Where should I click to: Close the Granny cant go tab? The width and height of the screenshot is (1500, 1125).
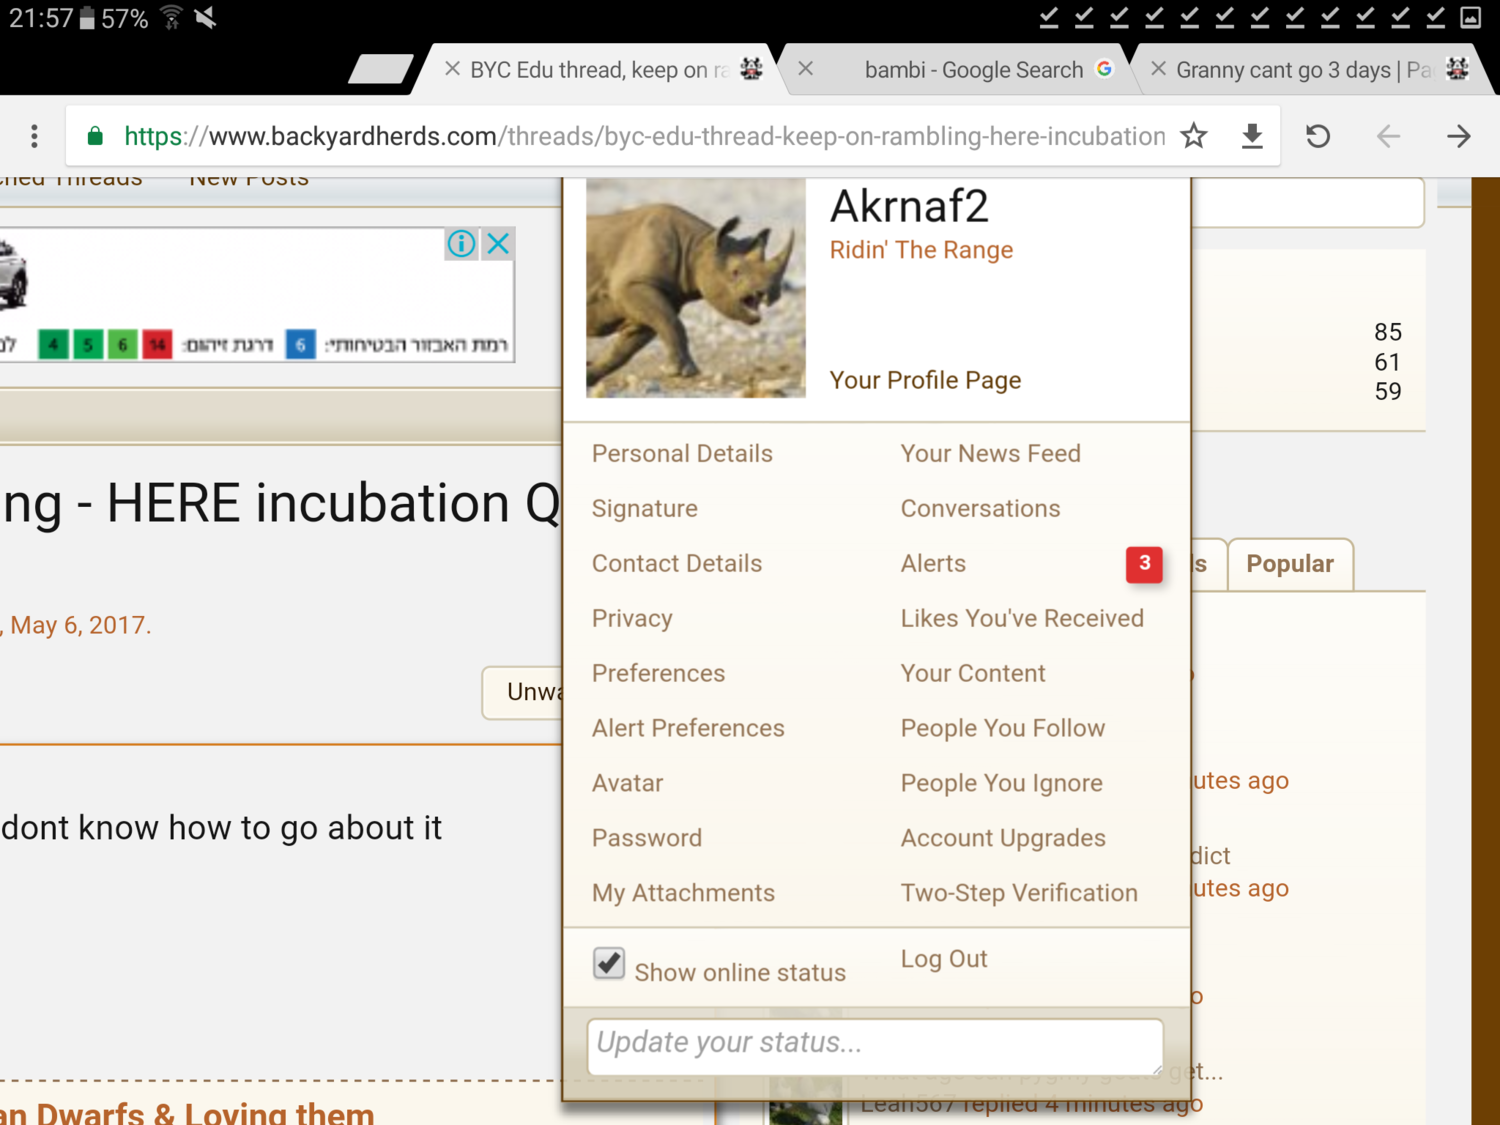pos(1158,69)
